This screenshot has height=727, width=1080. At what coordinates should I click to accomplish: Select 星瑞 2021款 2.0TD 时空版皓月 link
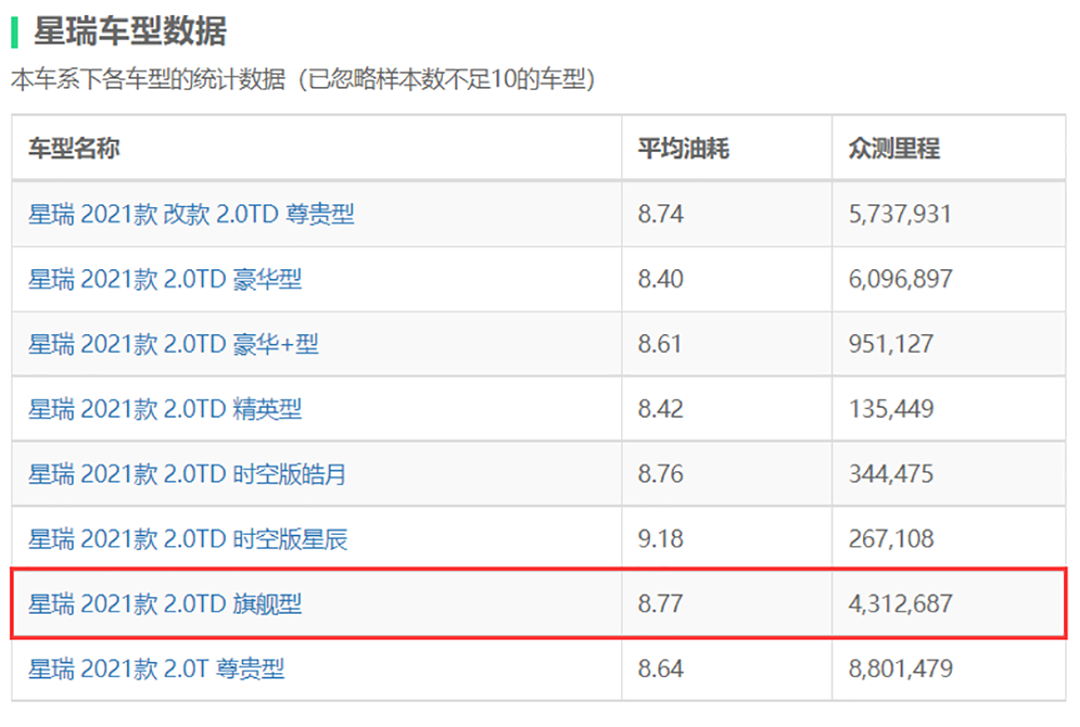tap(187, 474)
